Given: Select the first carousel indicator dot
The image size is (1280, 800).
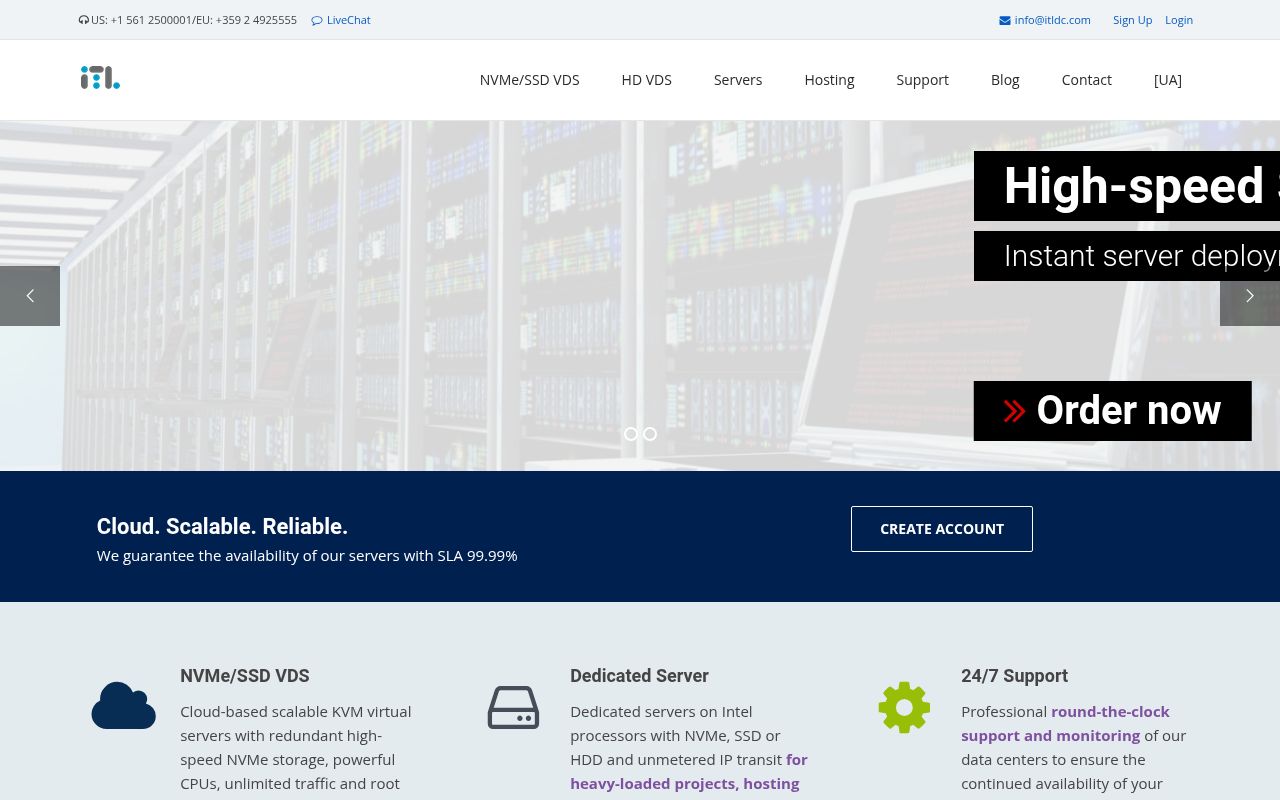Looking at the screenshot, I should (x=631, y=434).
